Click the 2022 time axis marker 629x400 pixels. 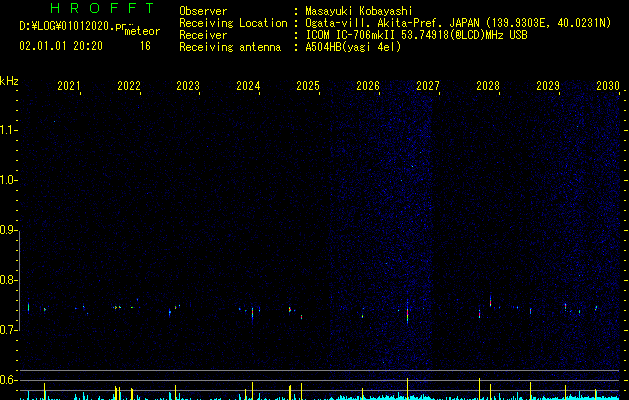(x=129, y=85)
